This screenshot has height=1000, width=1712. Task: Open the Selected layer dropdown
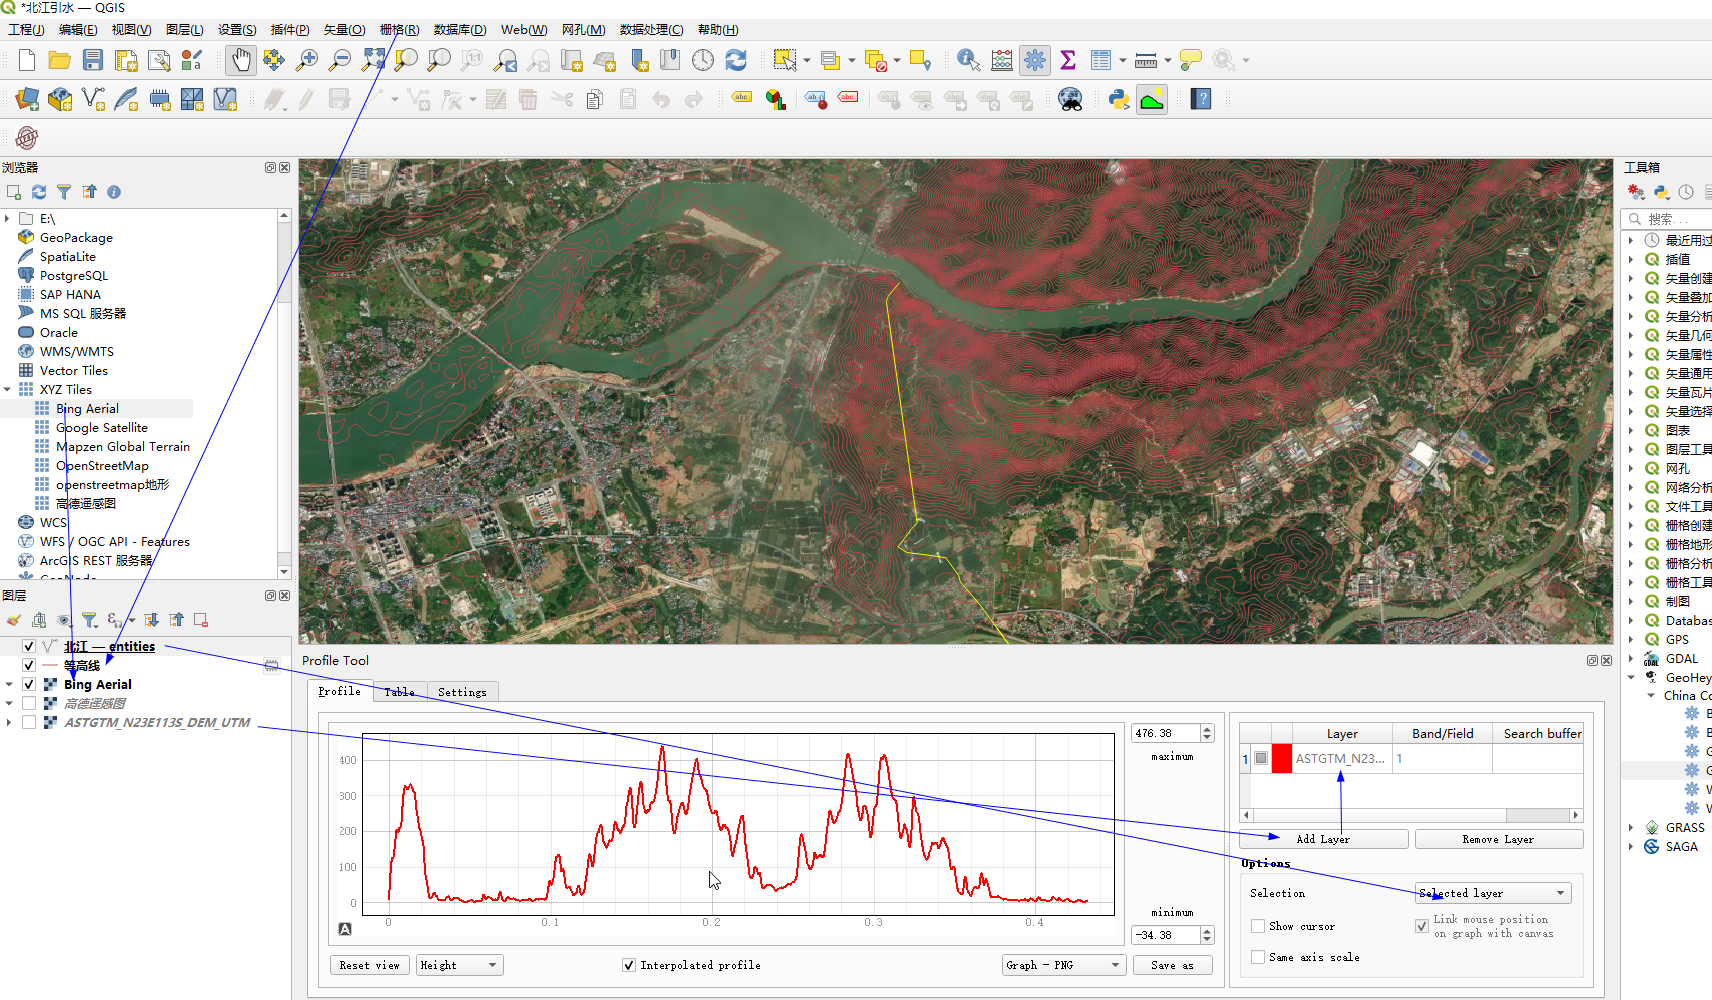coord(1493,893)
